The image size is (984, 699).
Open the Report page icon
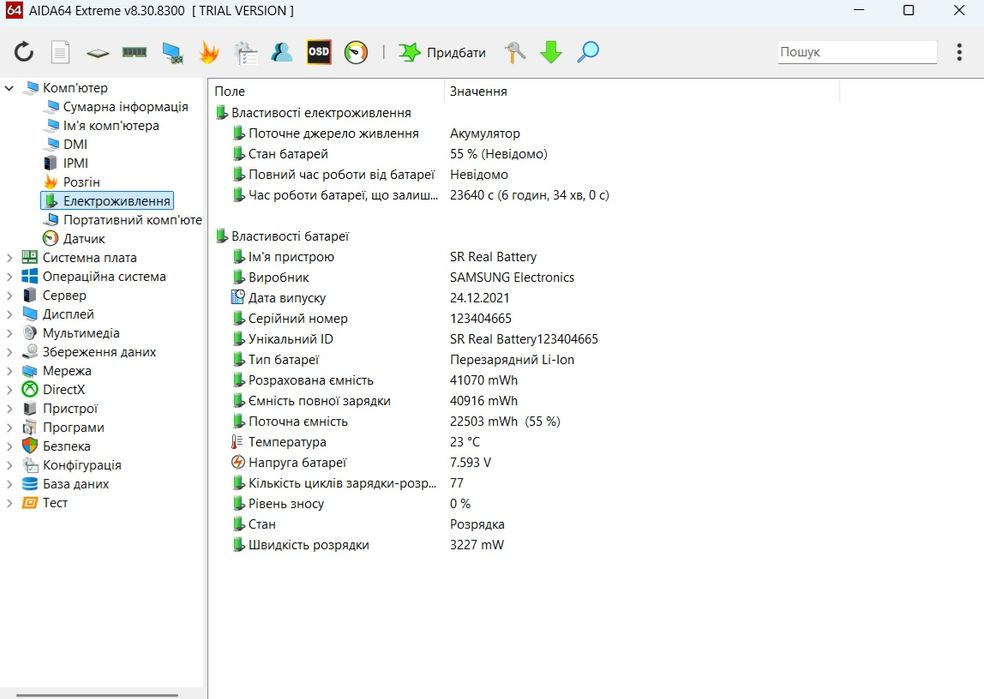pyautogui.click(x=60, y=52)
